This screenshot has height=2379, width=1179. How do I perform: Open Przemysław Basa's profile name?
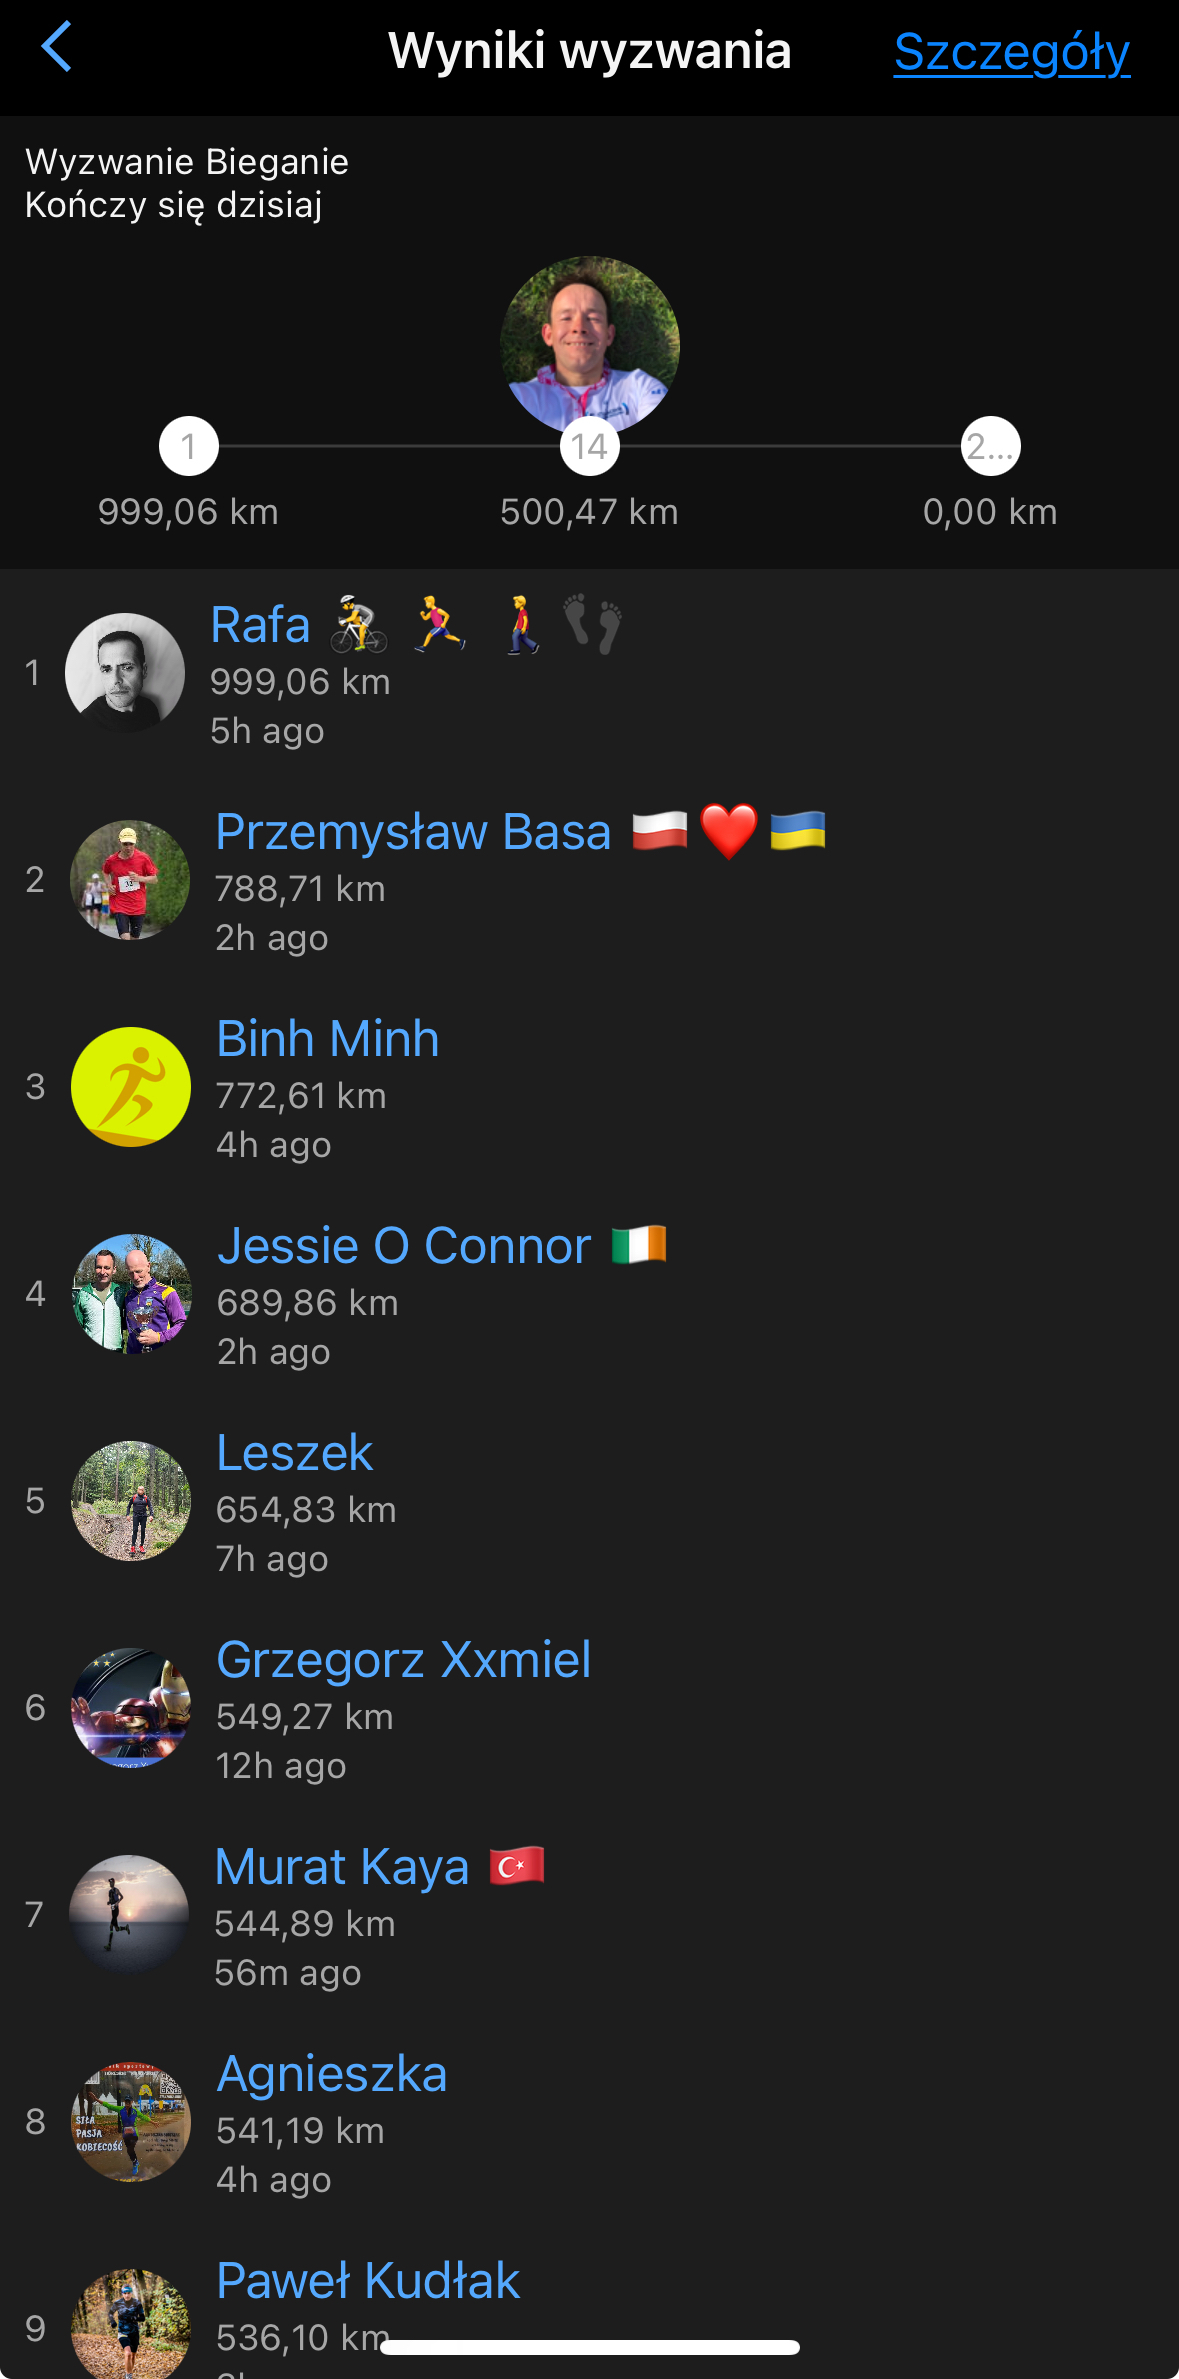pyautogui.click(x=413, y=832)
